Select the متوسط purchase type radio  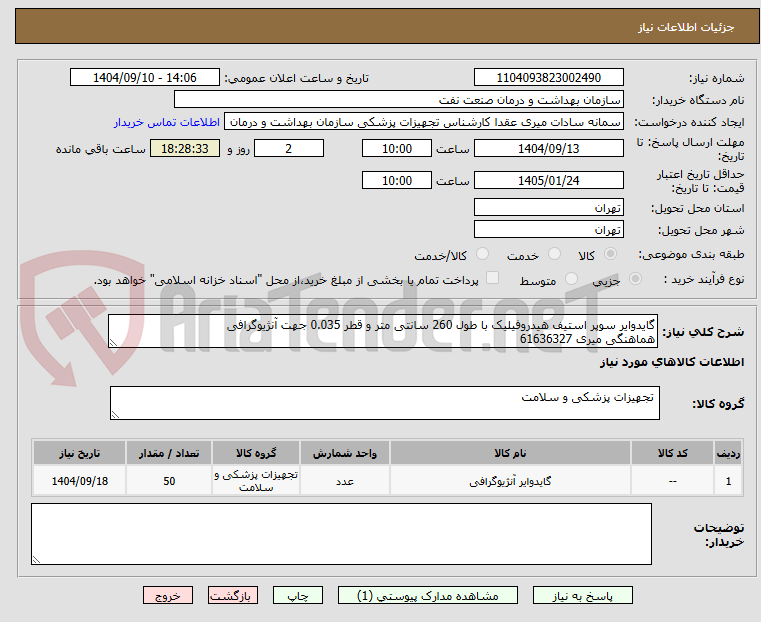click(571, 278)
